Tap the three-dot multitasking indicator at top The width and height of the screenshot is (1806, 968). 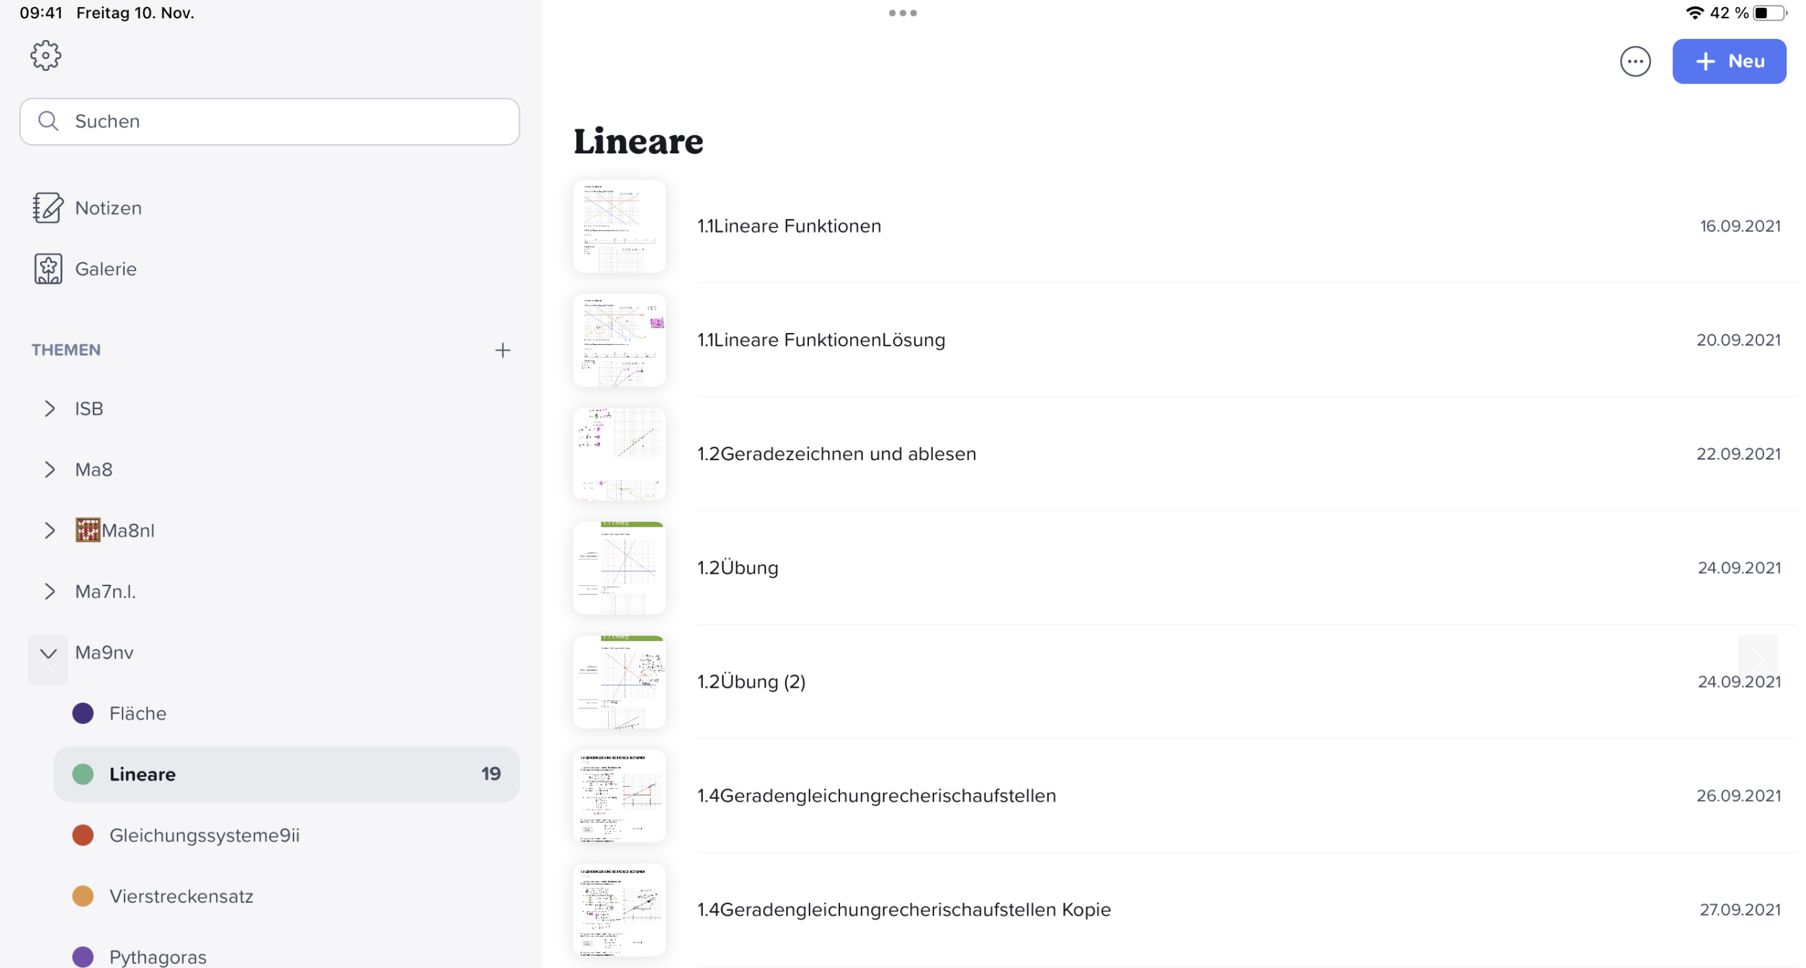[902, 13]
